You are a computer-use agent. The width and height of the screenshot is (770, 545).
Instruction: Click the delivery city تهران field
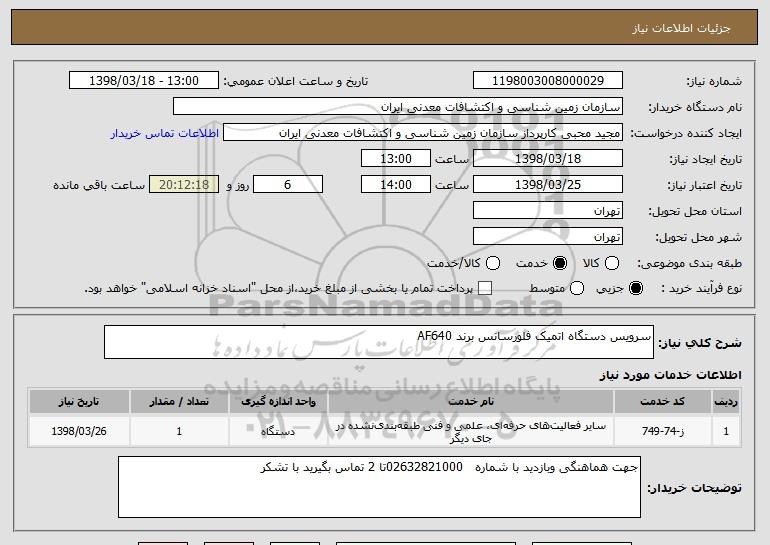(x=548, y=237)
